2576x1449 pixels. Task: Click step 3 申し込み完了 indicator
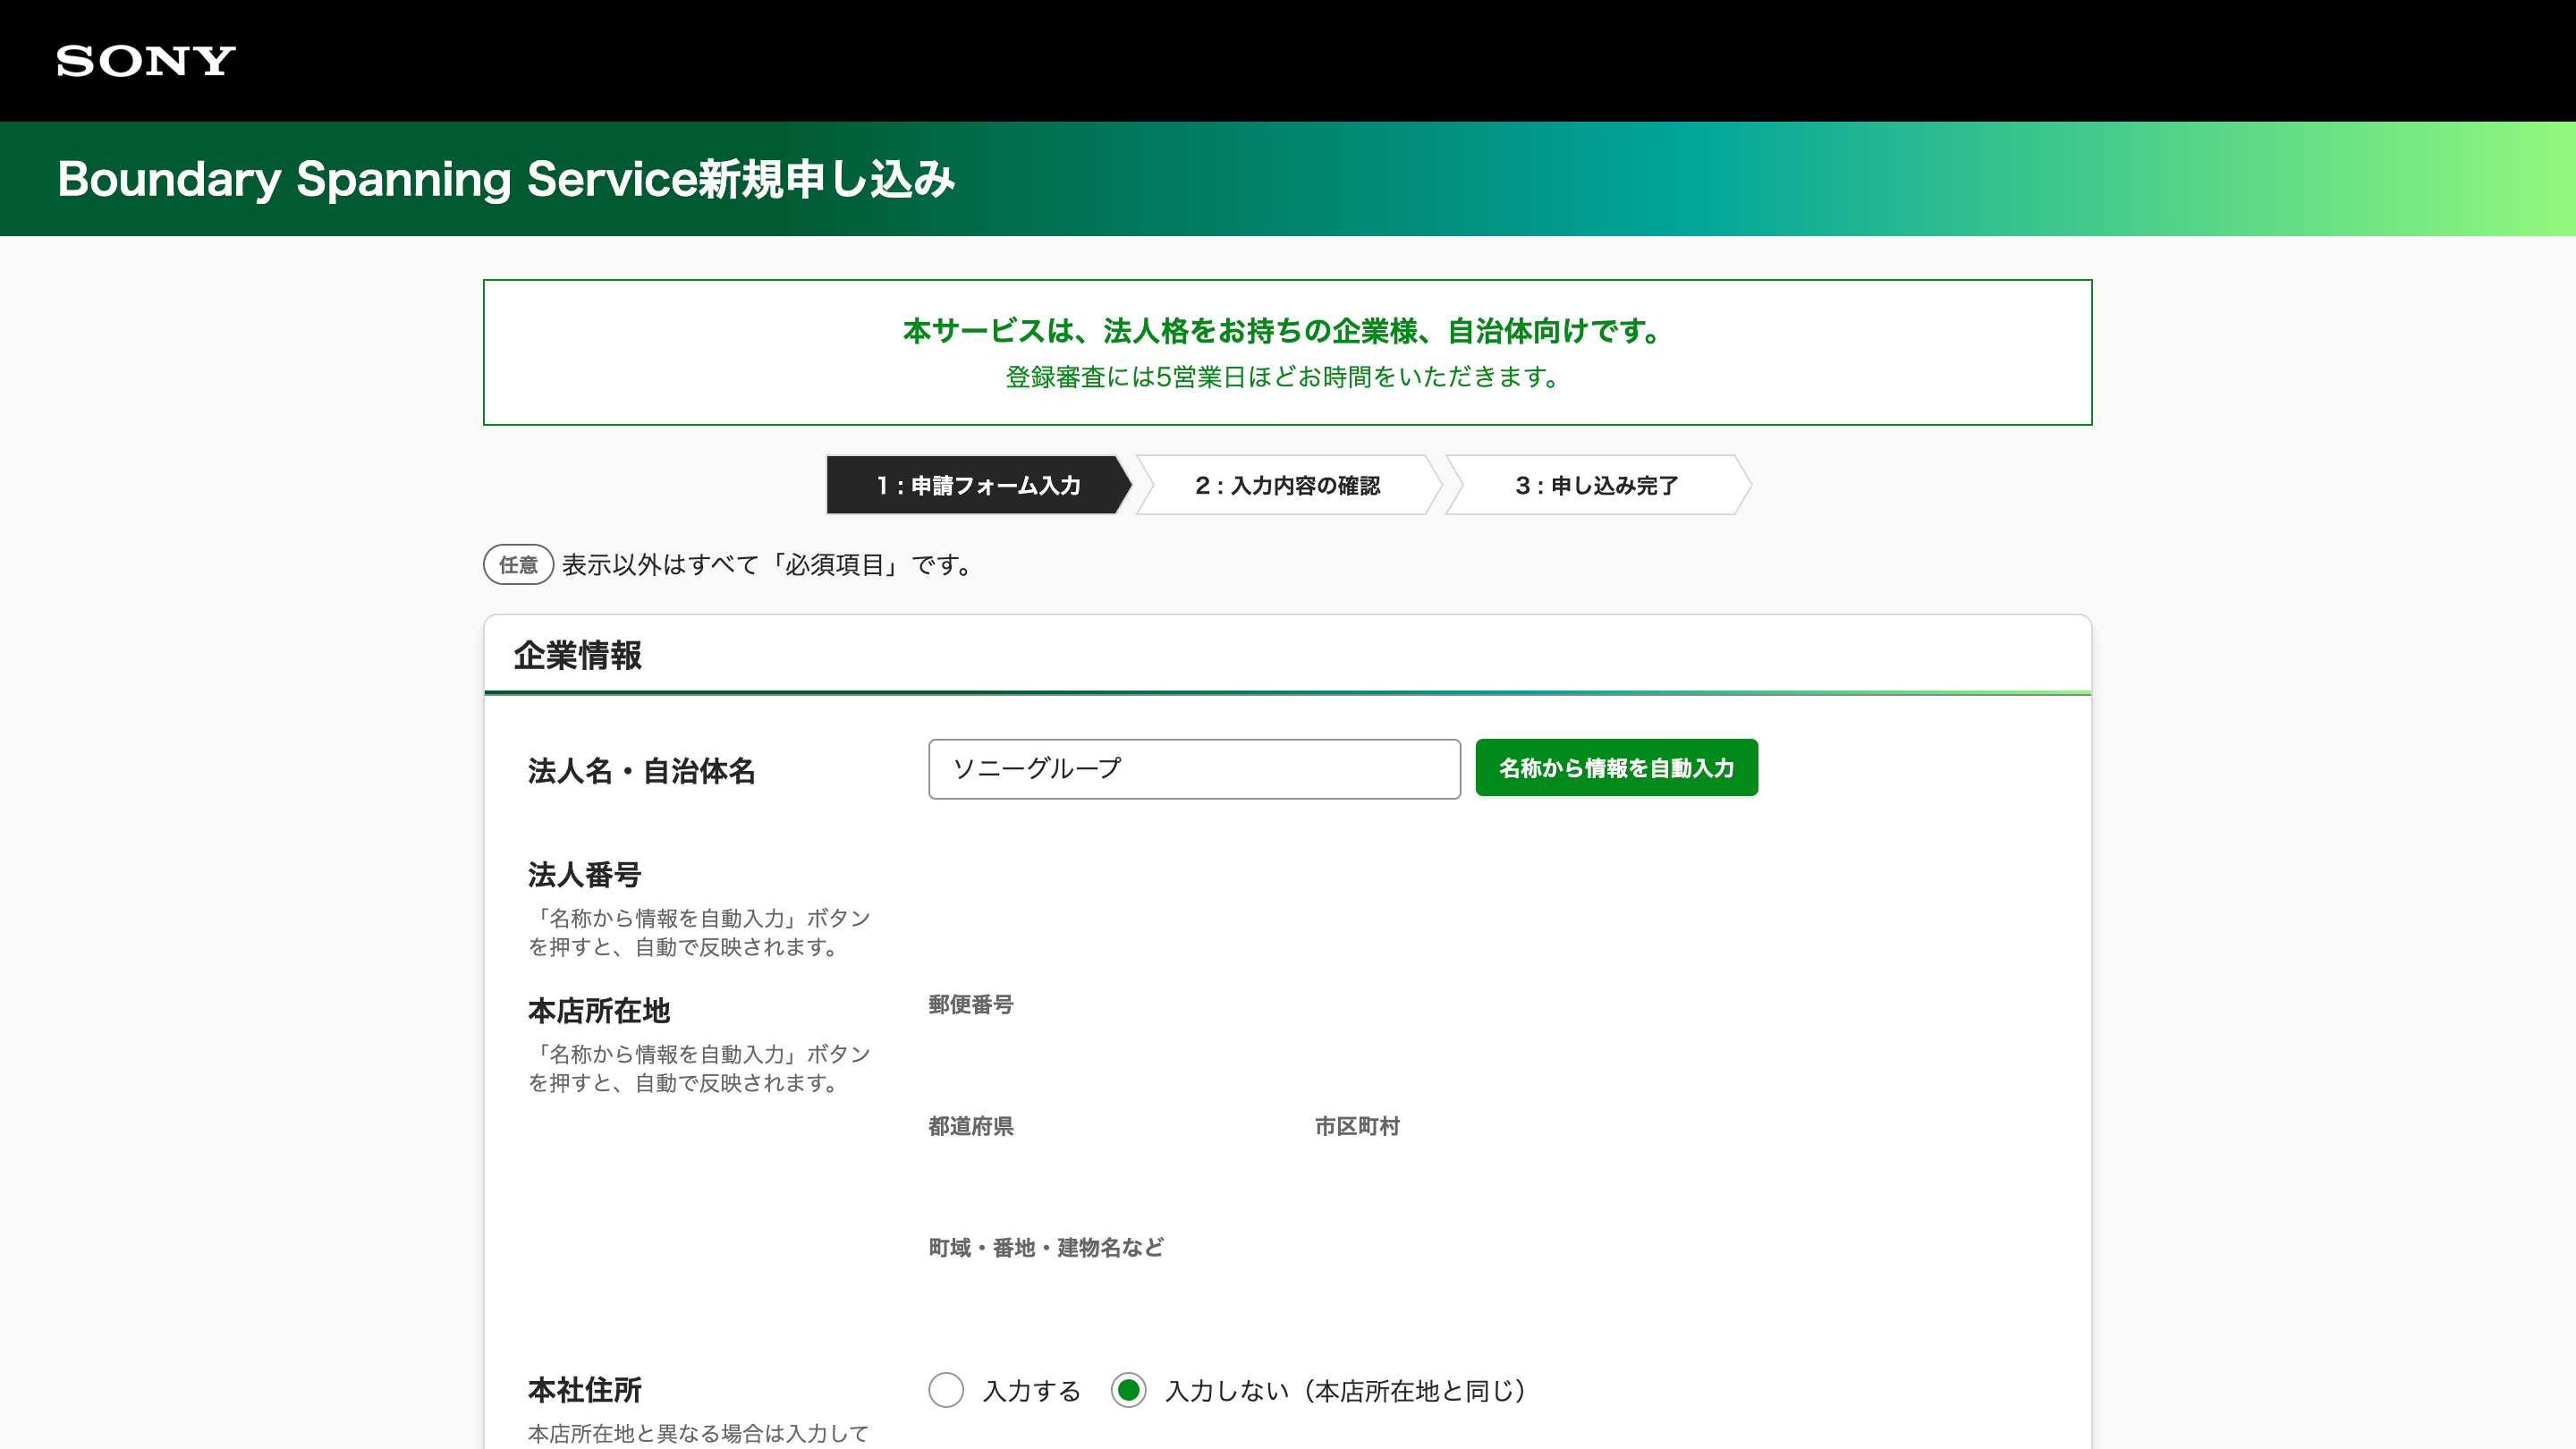coord(1597,486)
